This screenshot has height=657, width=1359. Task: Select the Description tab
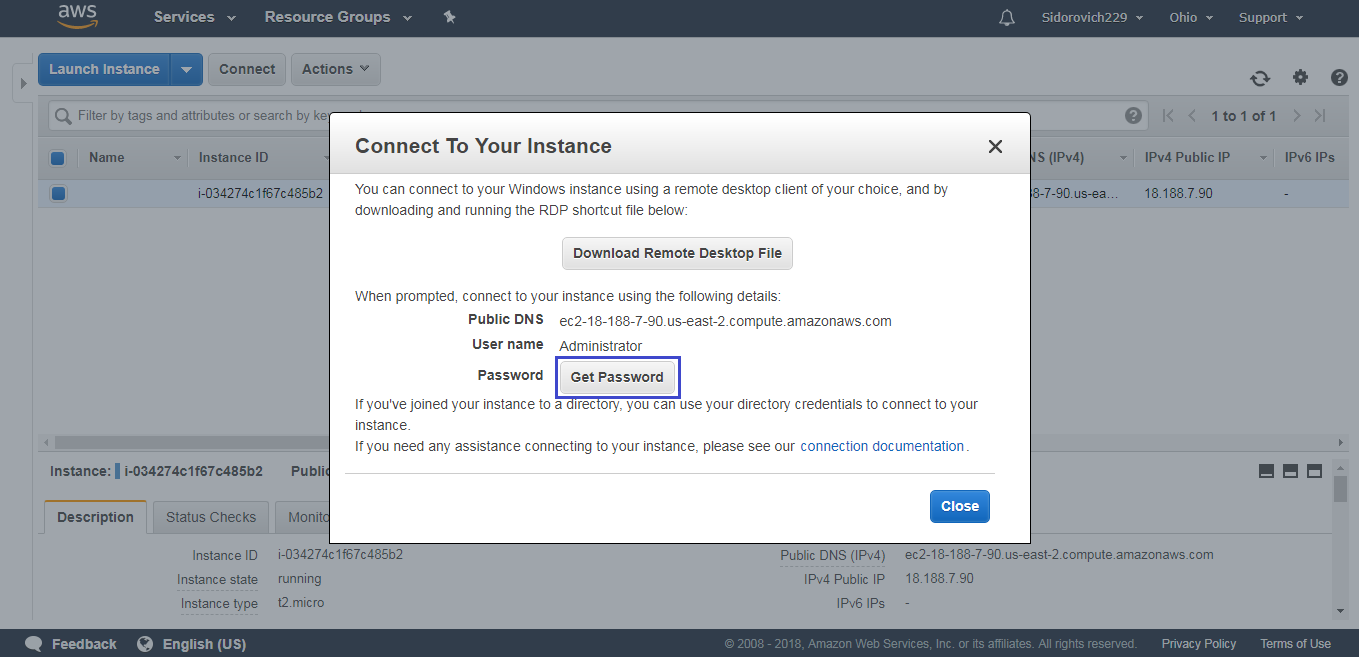click(95, 517)
